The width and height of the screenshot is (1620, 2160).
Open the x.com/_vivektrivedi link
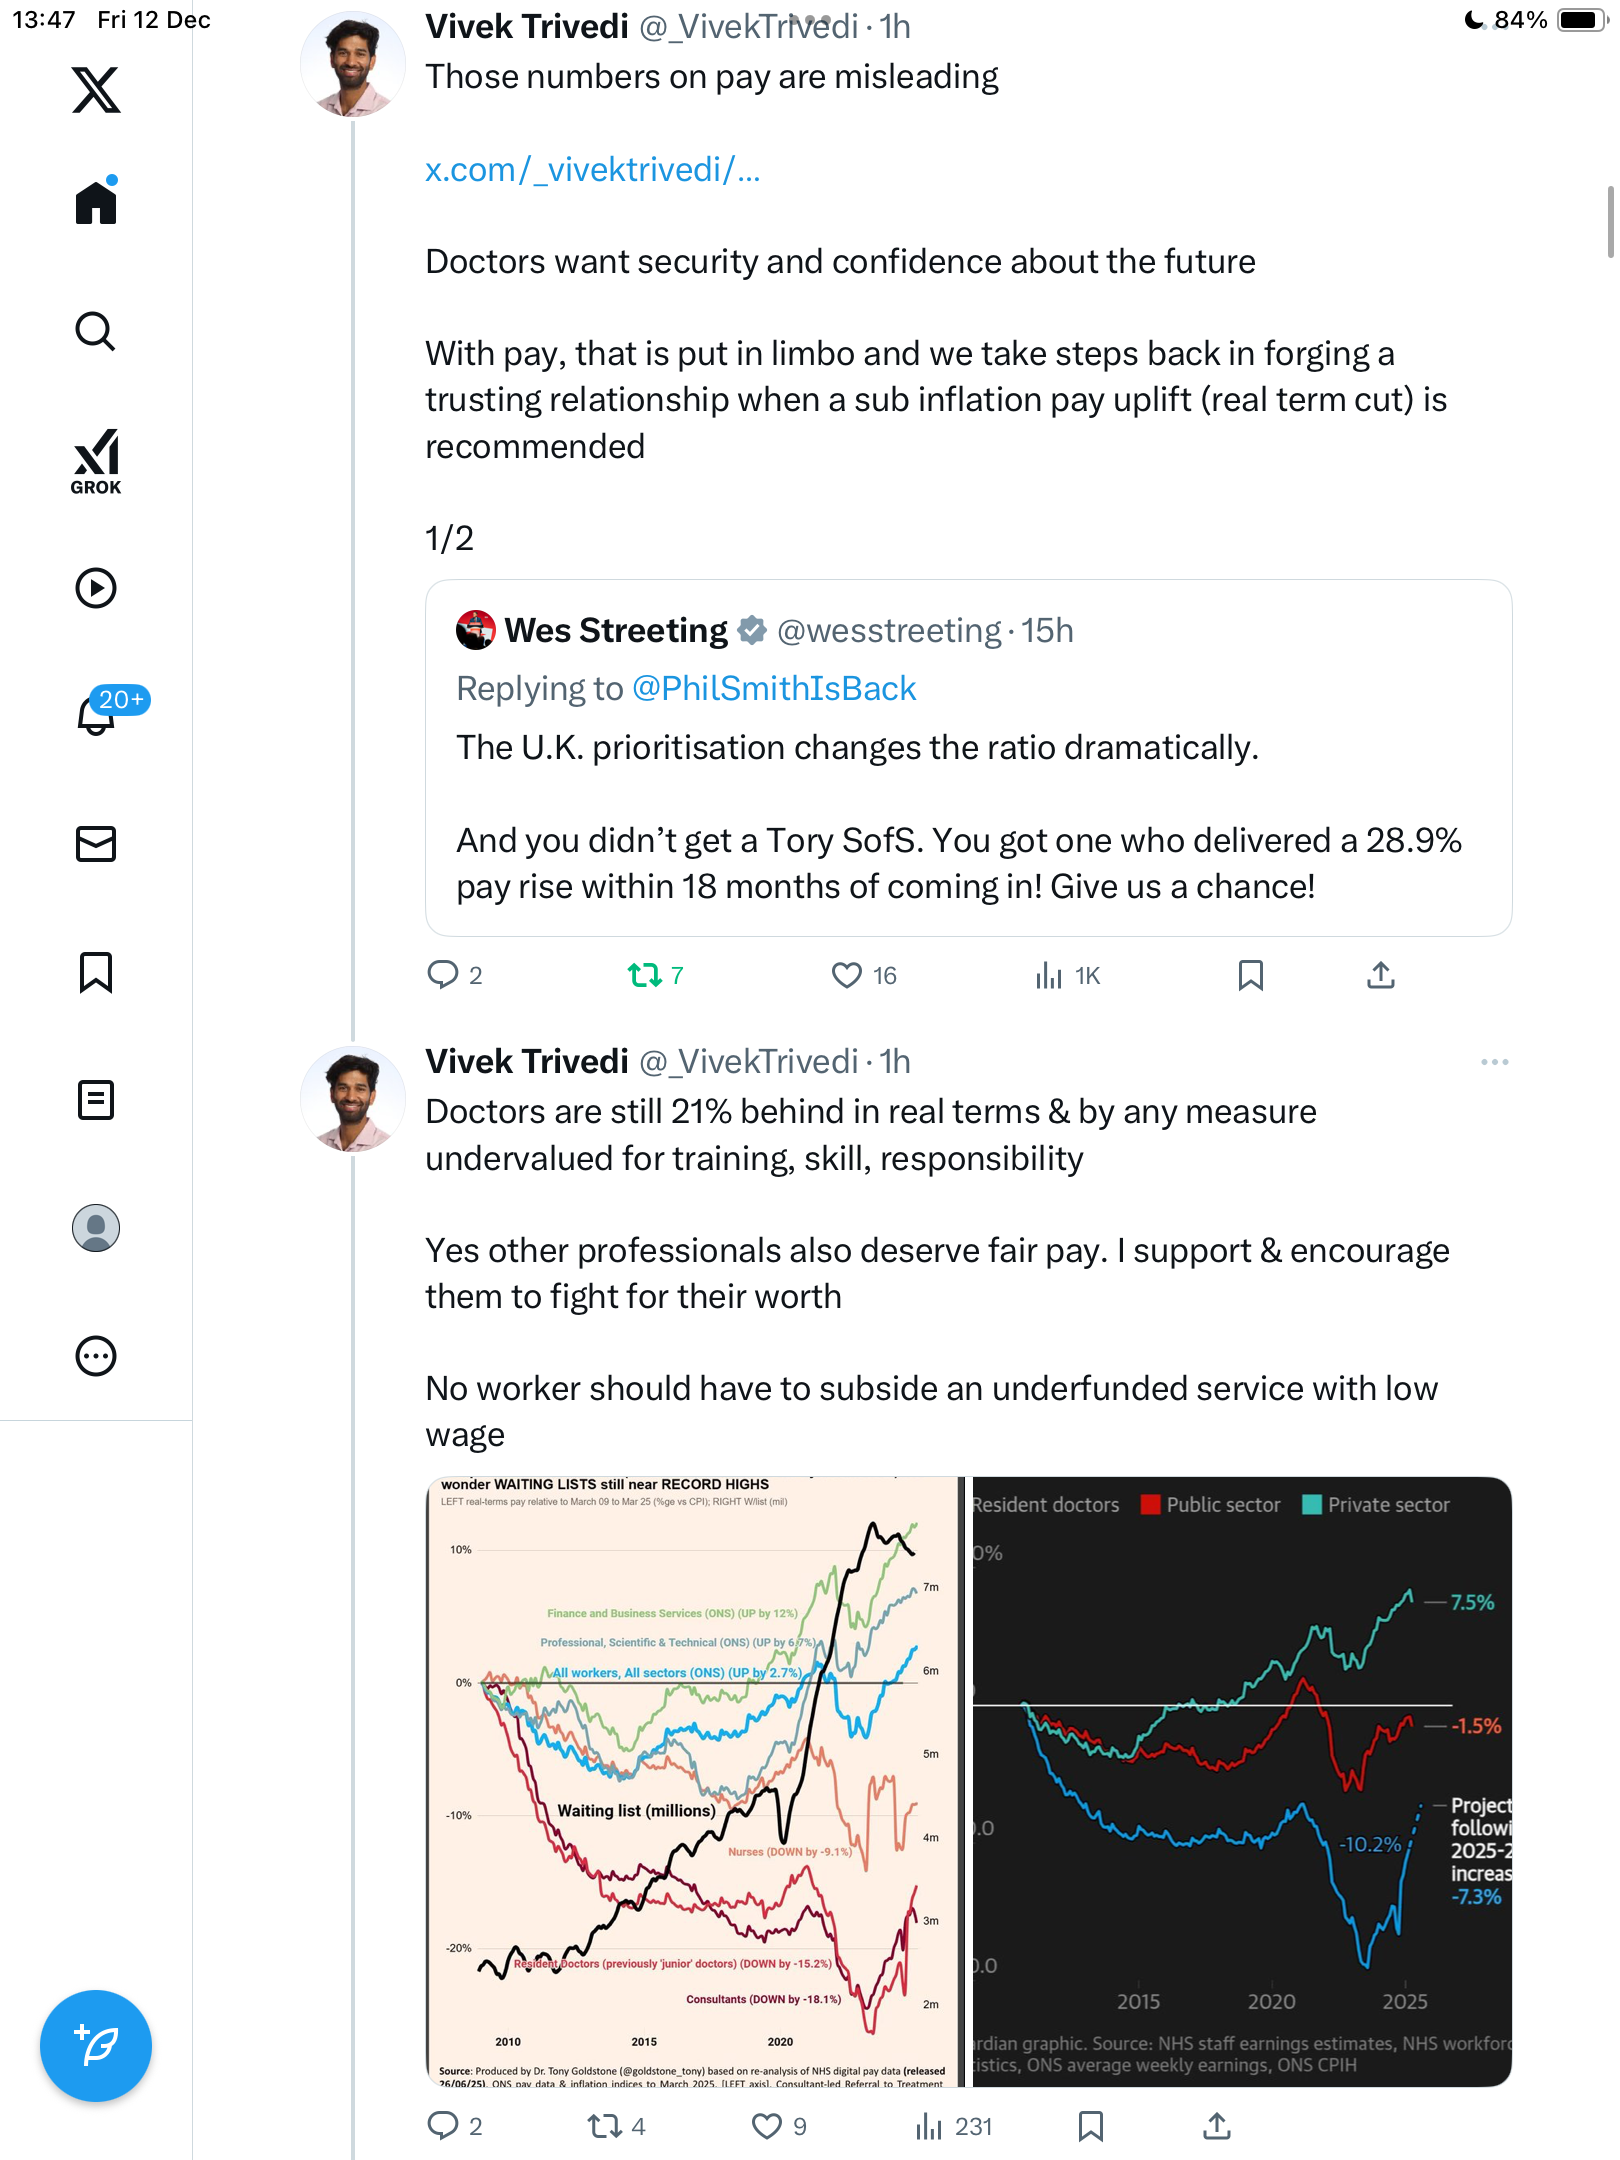(x=592, y=170)
